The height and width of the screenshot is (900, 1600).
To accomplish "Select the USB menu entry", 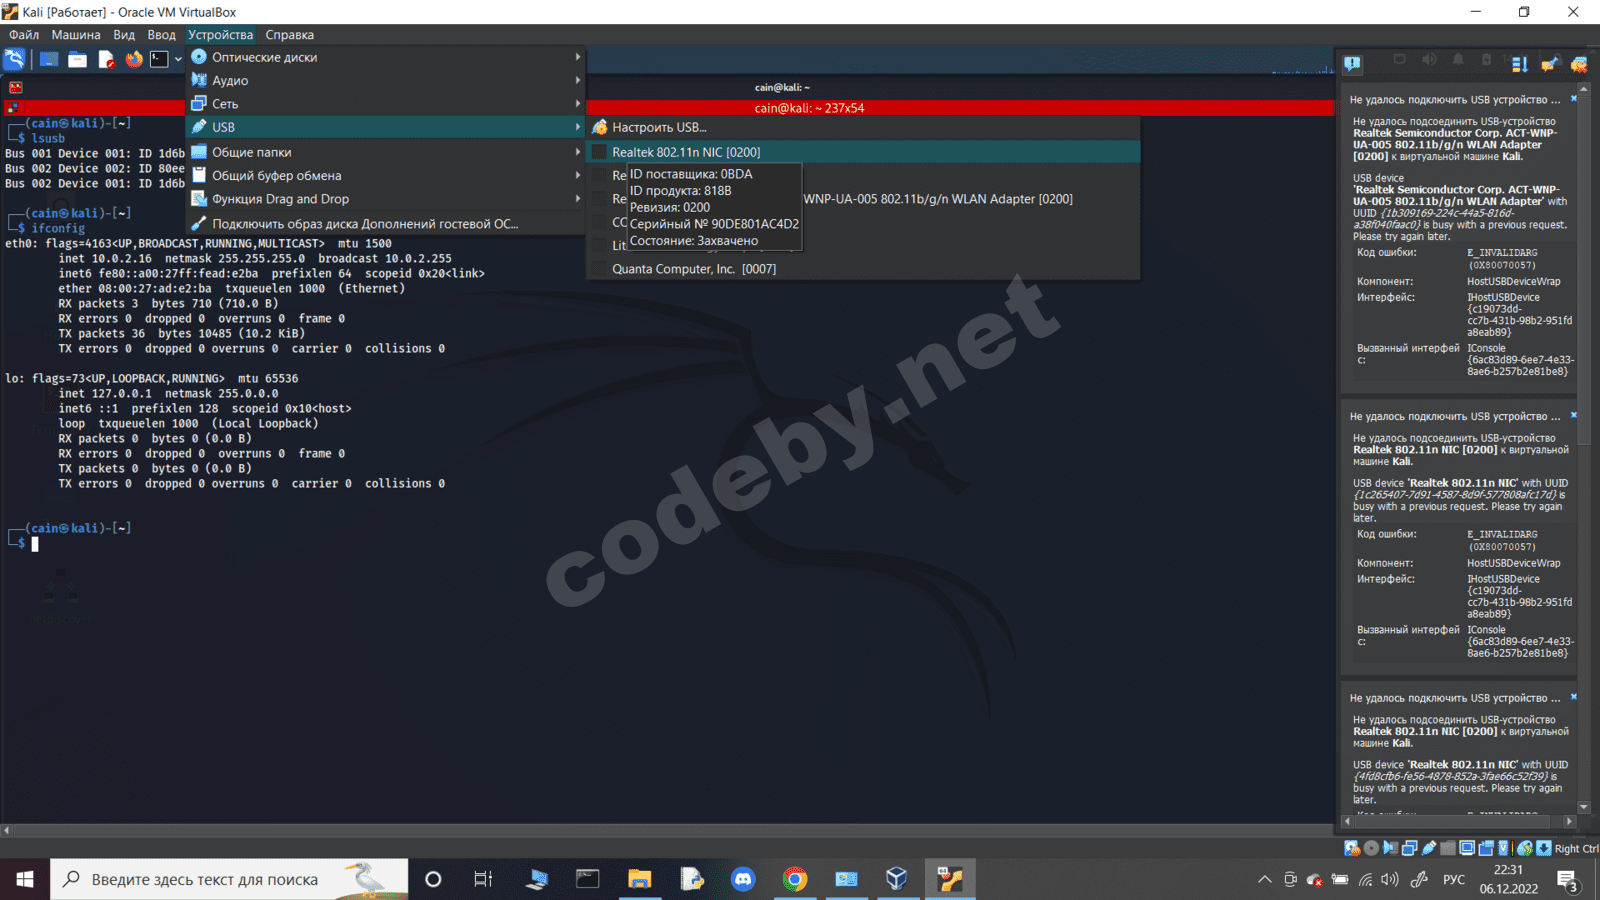I will tap(386, 127).
